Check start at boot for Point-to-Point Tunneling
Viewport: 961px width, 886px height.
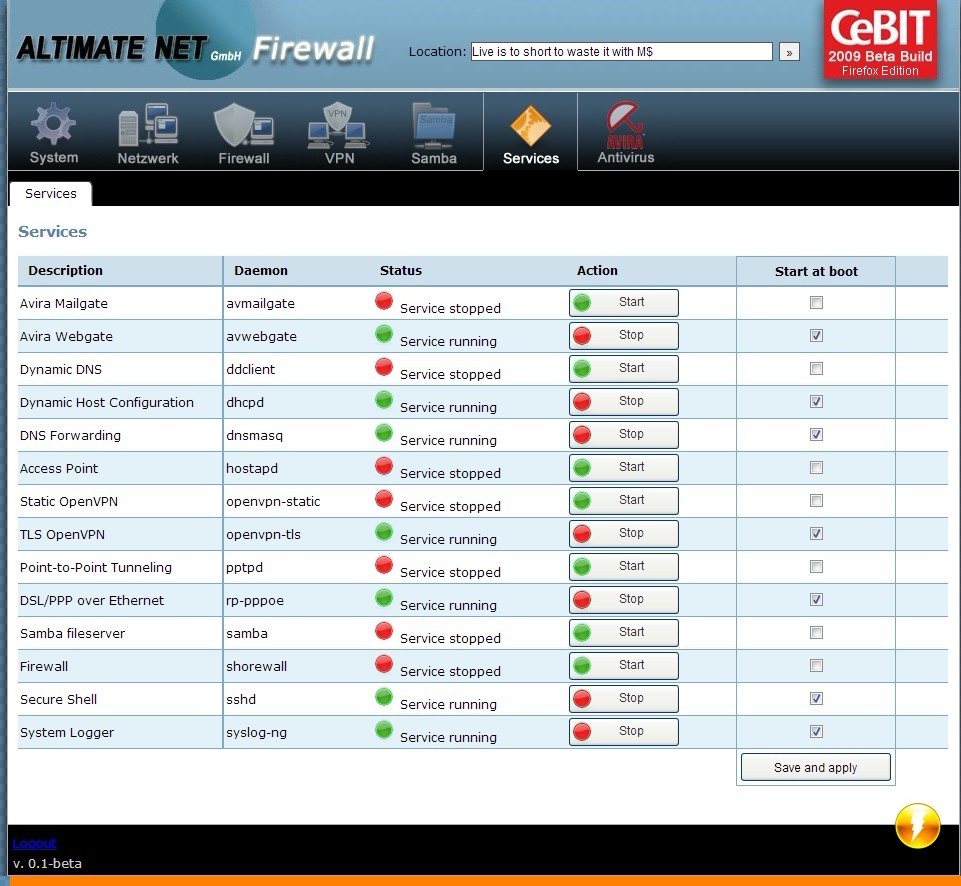816,567
